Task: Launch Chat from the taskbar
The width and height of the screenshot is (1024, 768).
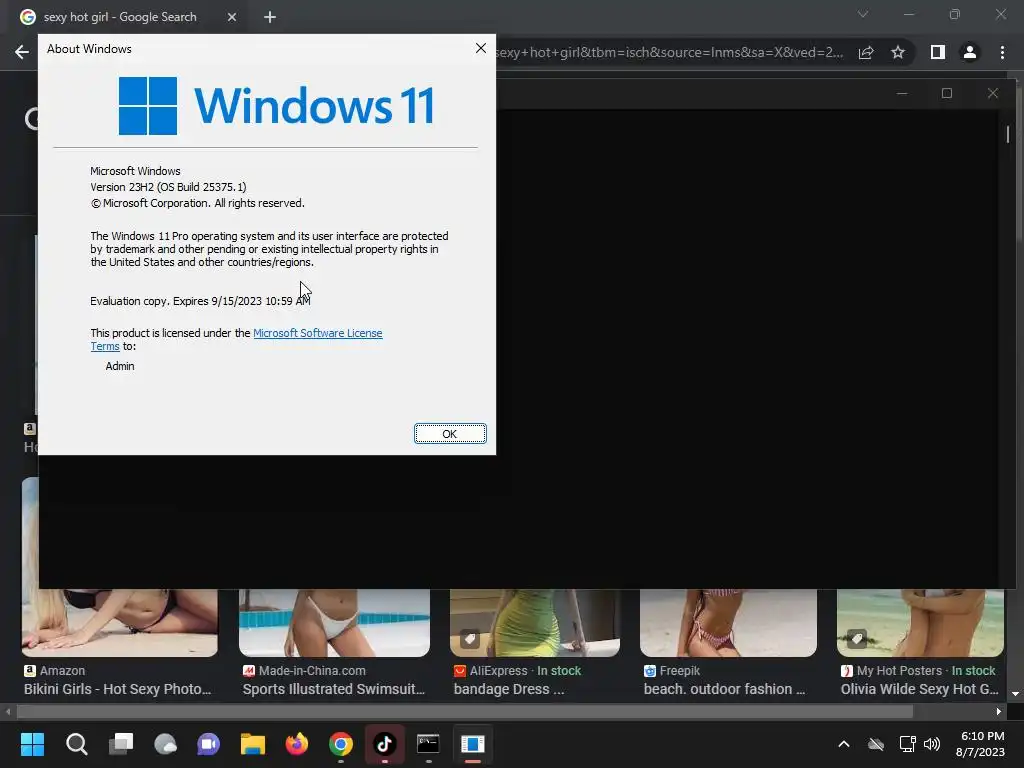Action: coord(209,744)
